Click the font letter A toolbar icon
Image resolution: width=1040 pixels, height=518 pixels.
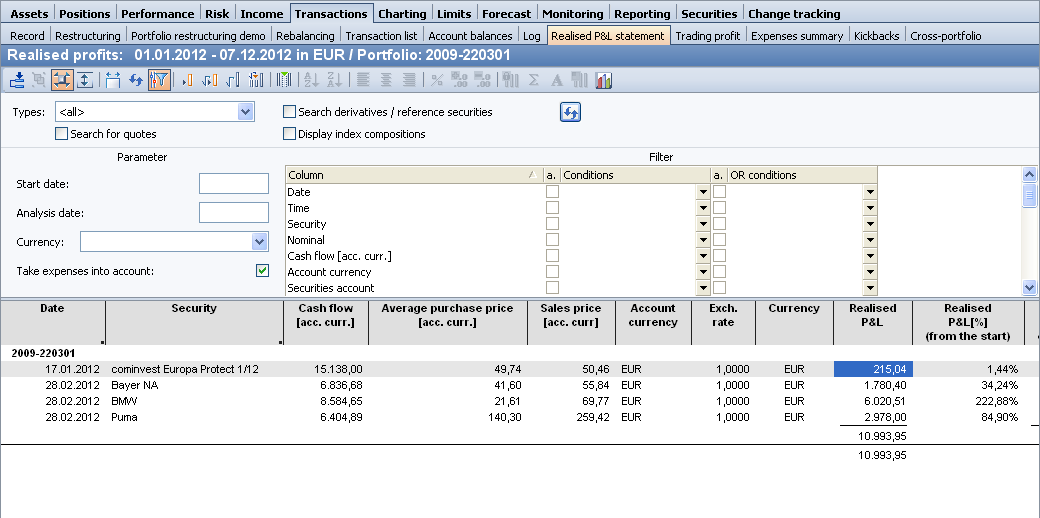(x=557, y=81)
